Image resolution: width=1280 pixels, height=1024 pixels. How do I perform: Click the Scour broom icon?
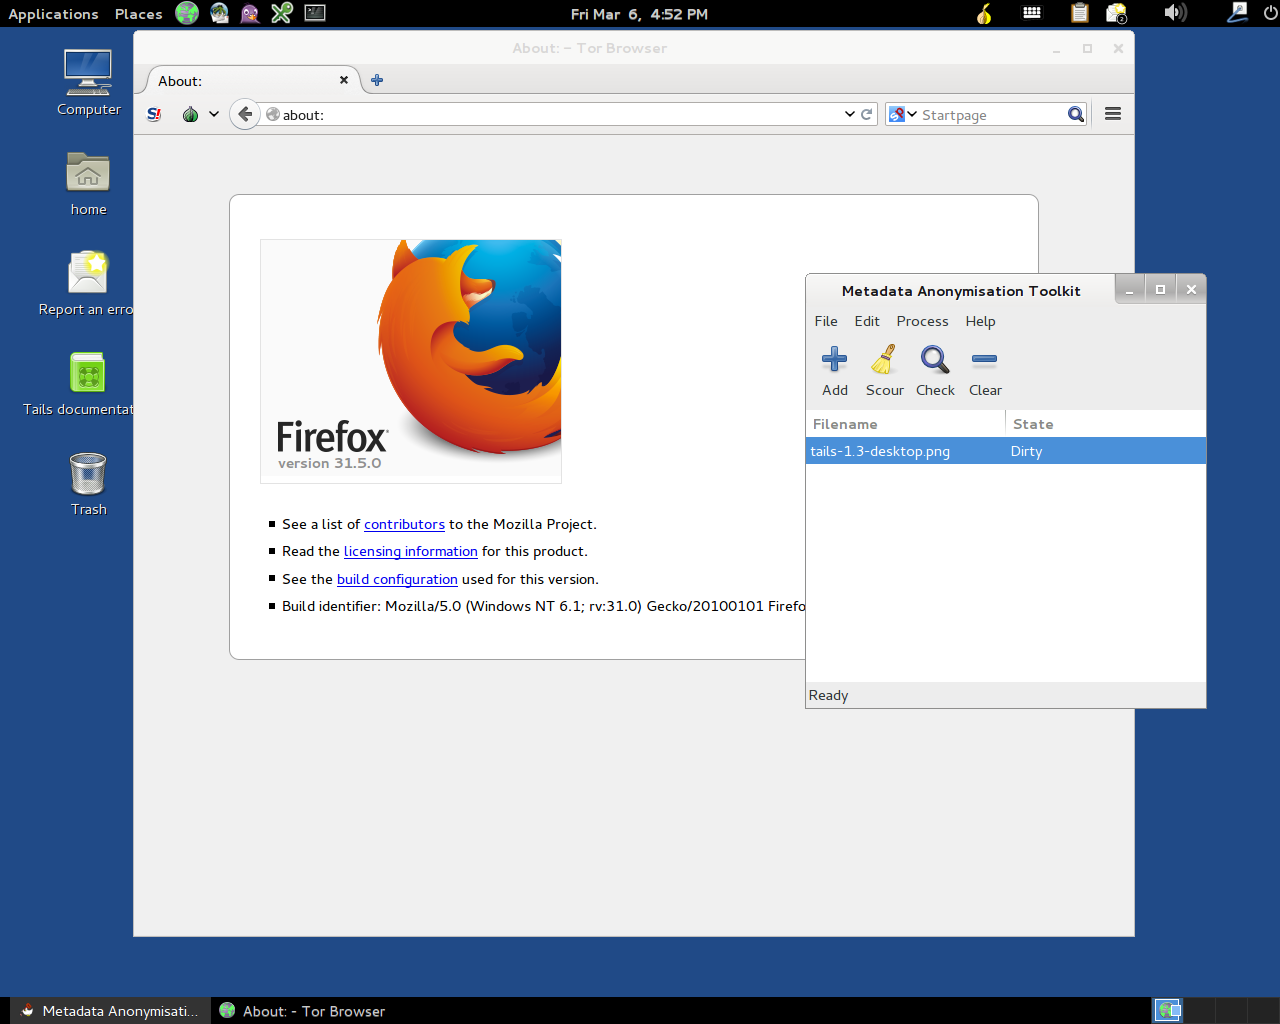pos(884,359)
